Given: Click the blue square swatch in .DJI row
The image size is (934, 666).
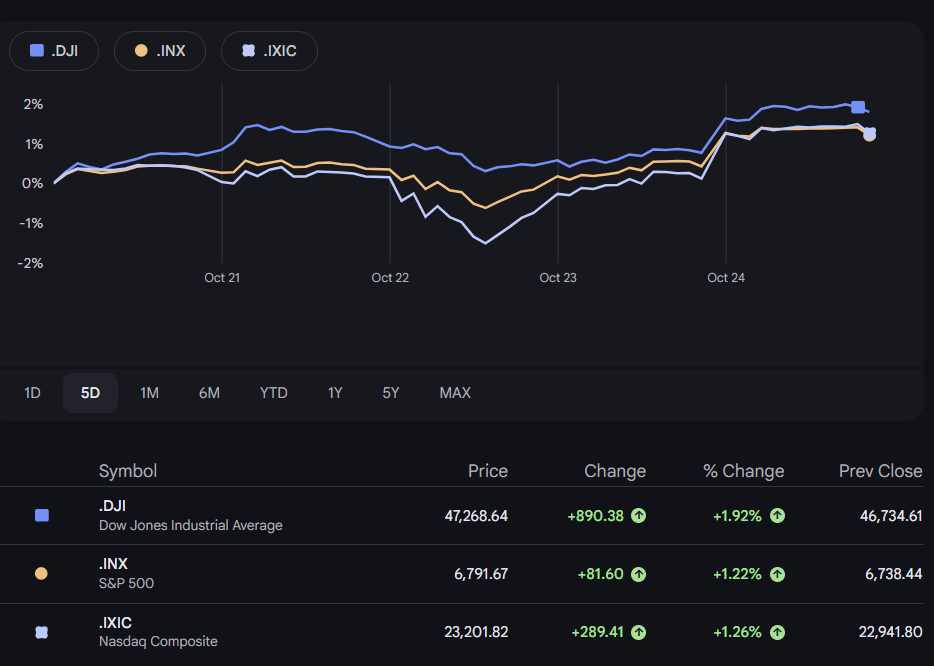Looking at the screenshot, I should point(42,515).
